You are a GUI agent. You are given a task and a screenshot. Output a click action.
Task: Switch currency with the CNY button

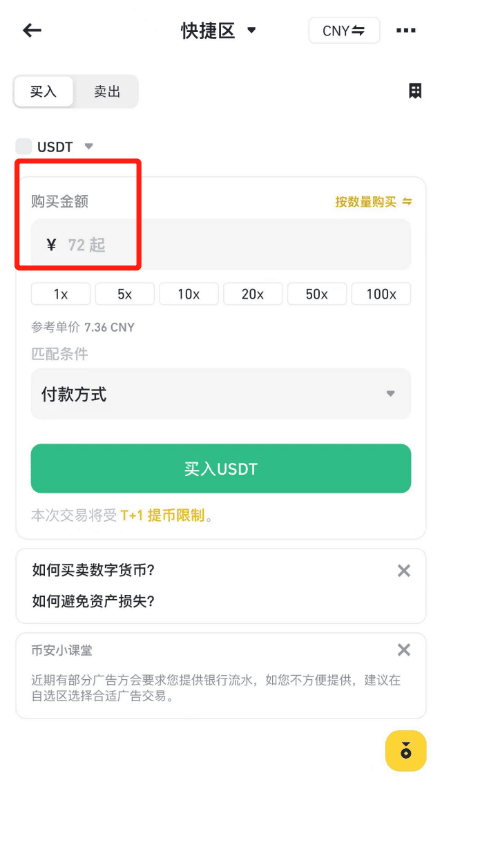click(x=344, y=30)
